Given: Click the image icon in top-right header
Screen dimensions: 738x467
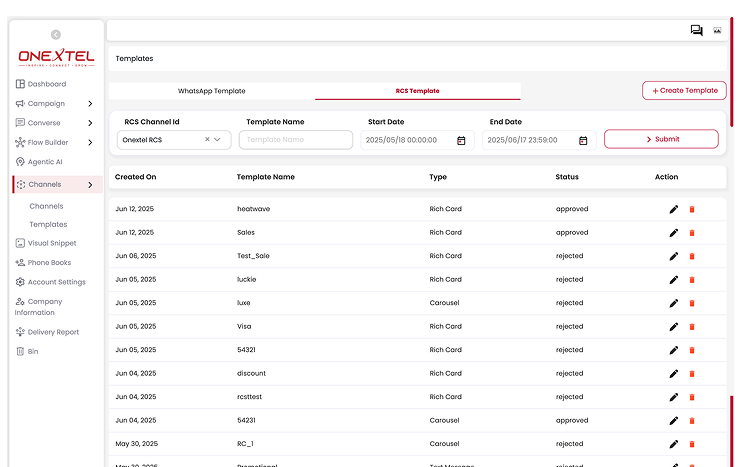Looking at the screenshot, I should coord(717,31).
